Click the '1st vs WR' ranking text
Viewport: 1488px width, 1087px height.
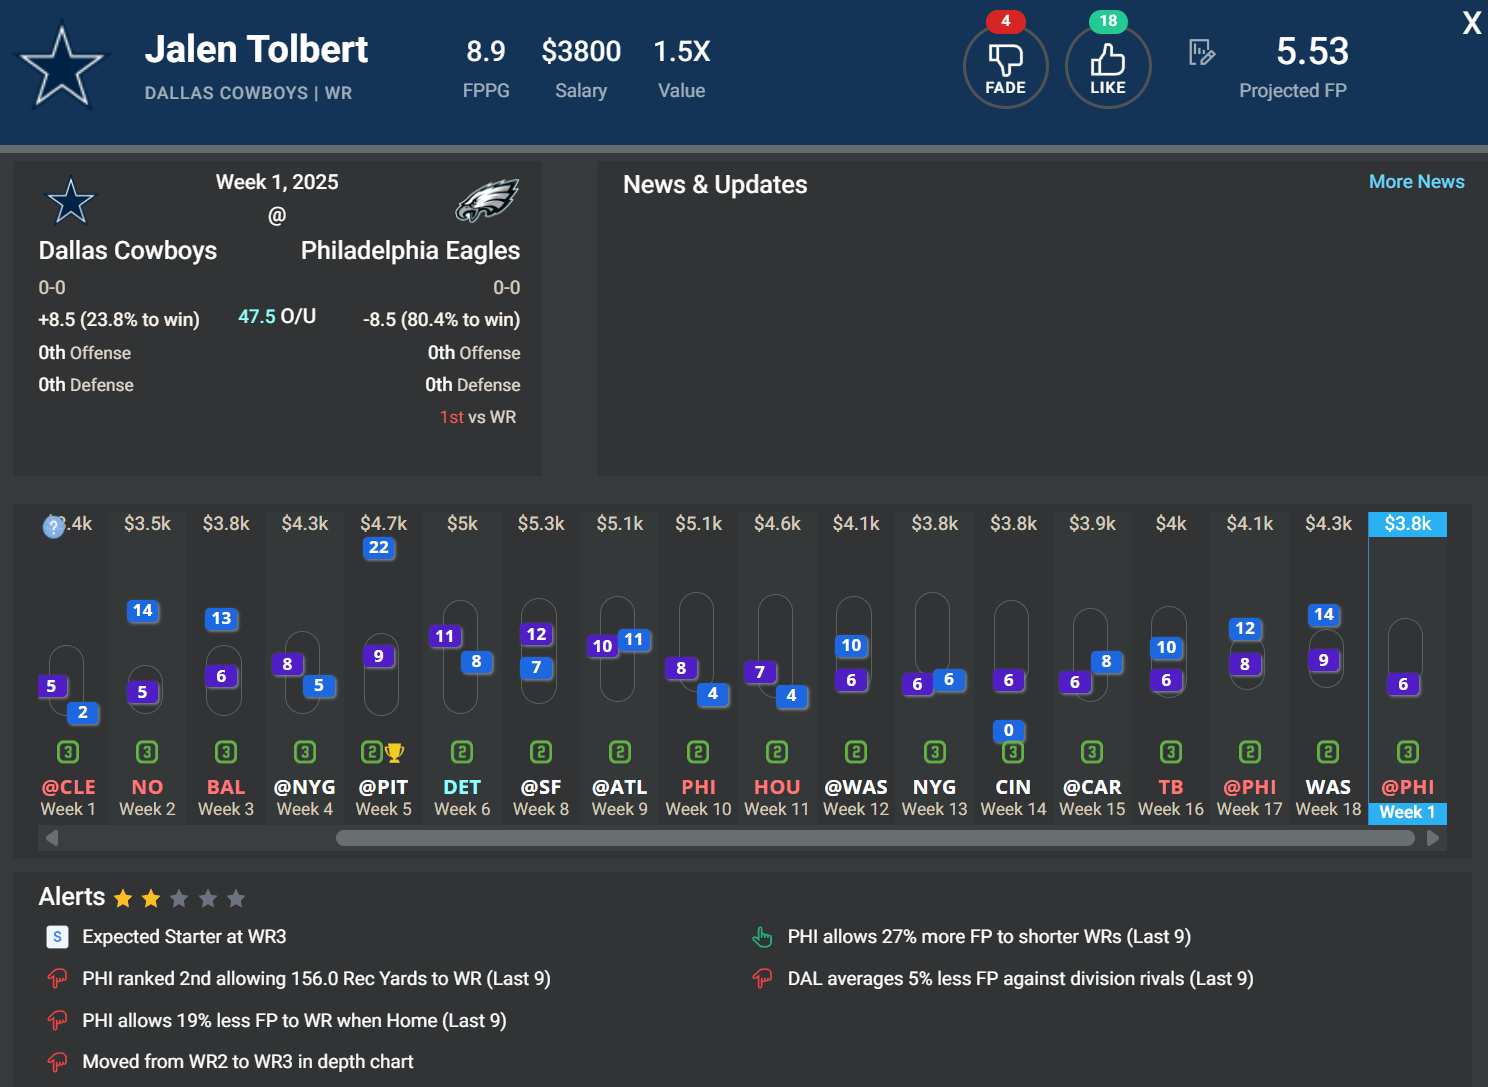pos(478,417)
